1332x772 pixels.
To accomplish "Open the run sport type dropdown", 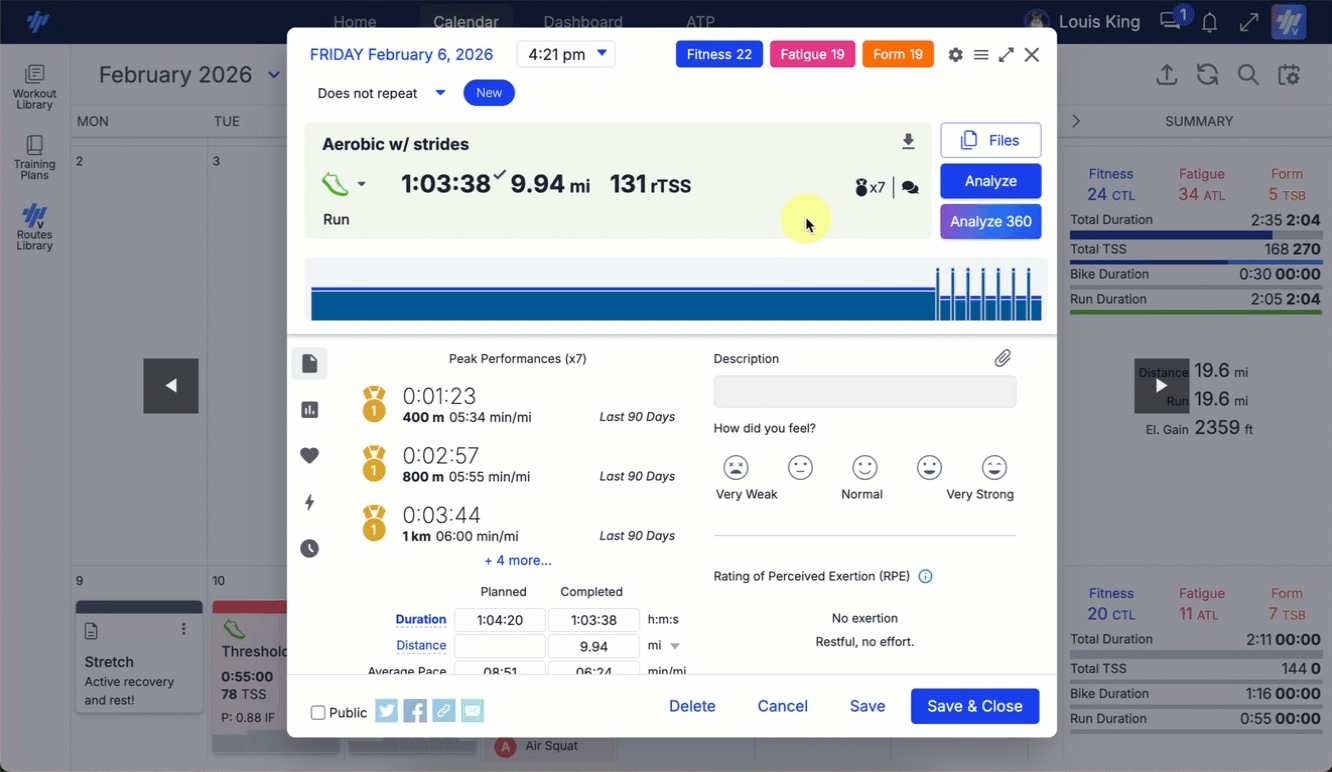I will point(344,184).
